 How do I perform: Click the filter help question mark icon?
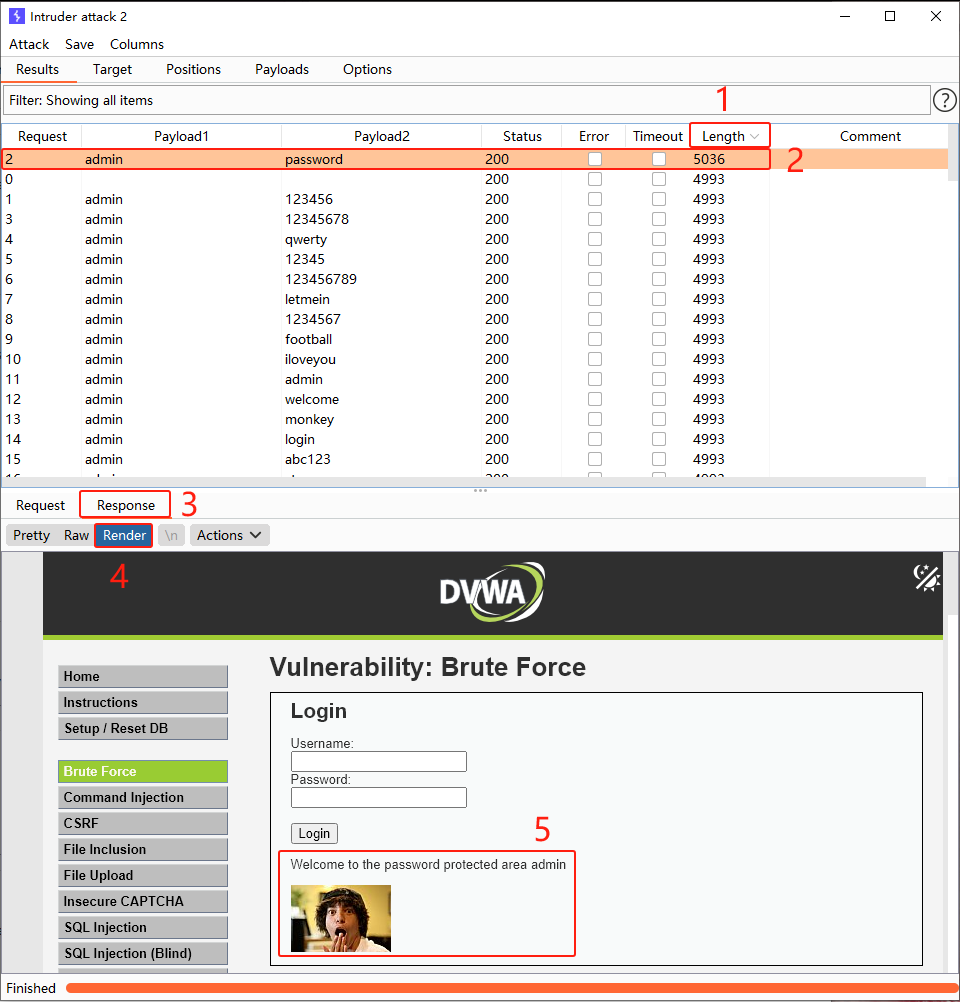[944, 100]
